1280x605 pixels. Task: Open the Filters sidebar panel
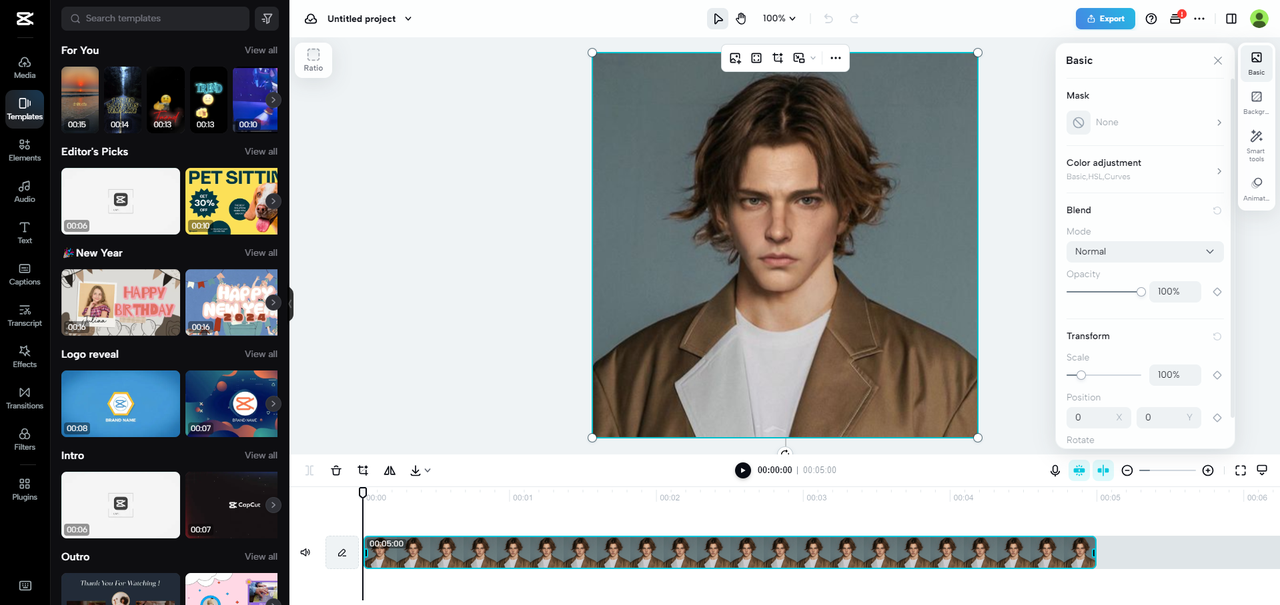(x=25, y=439)
